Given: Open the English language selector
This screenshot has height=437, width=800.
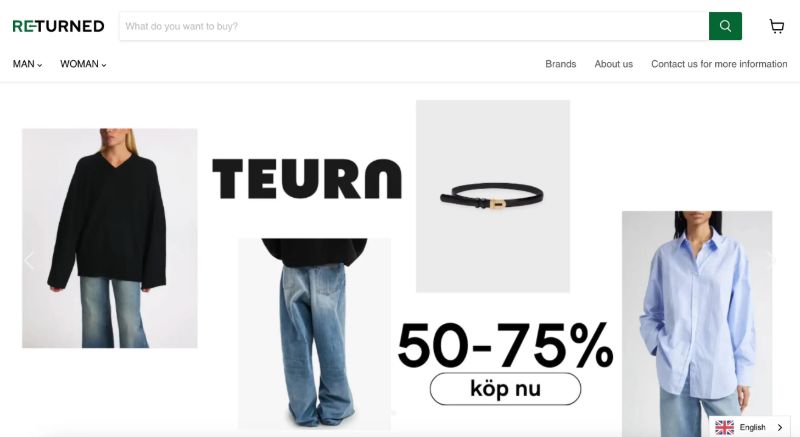Looking at the screenshot, I should pos(749,427).
